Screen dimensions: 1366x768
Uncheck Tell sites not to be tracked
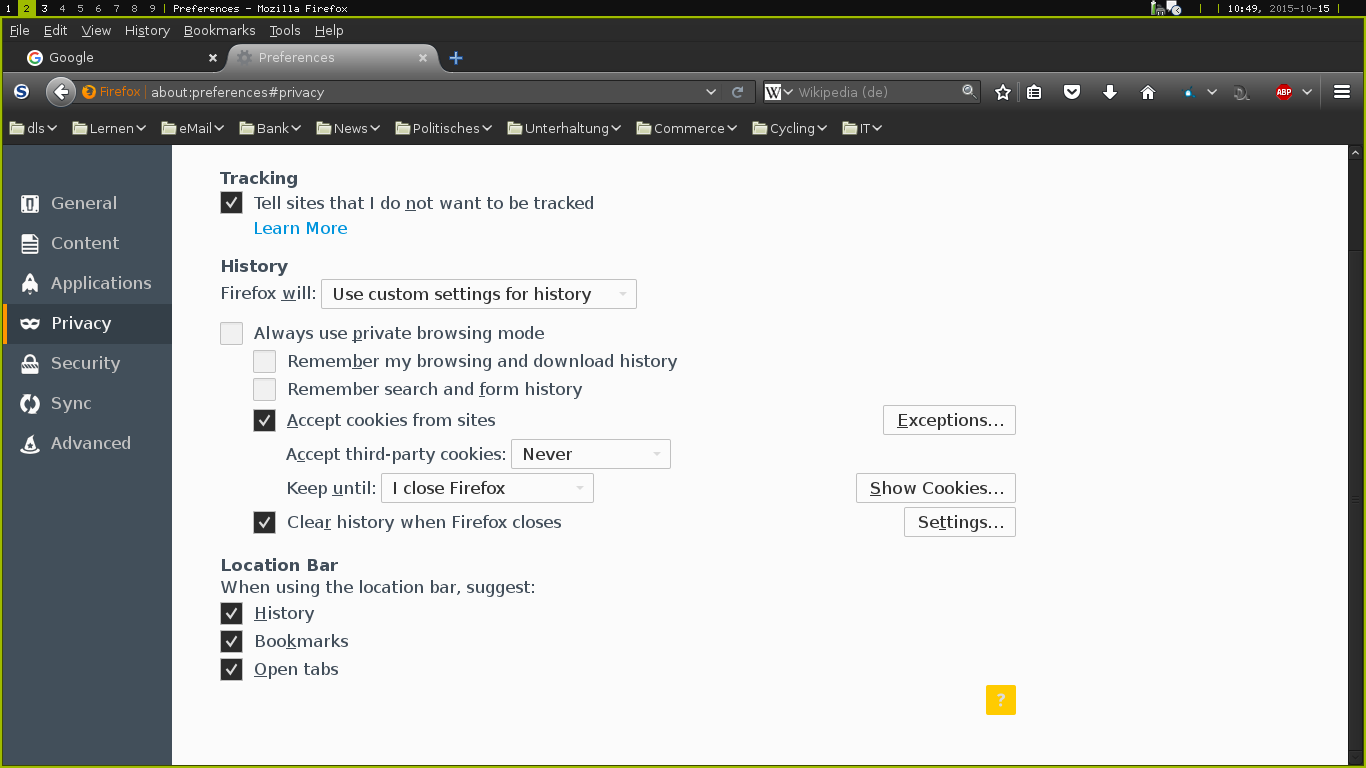tap(232, 203)
